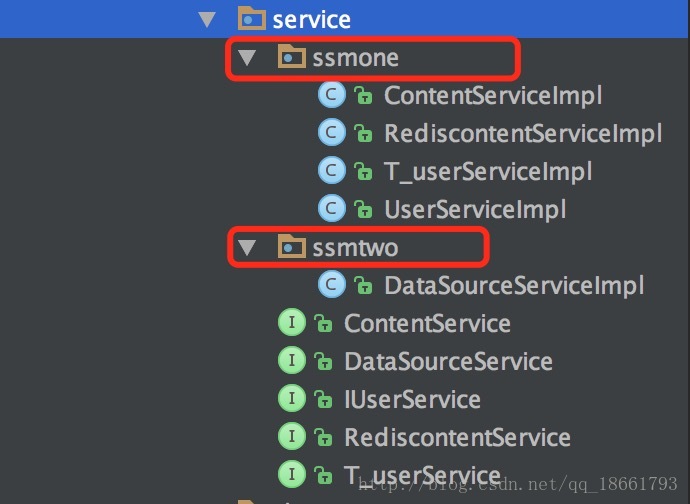Select the RediscontentService interface
Viewport: 690px width, 504px height.
click(x=457, y=437)
